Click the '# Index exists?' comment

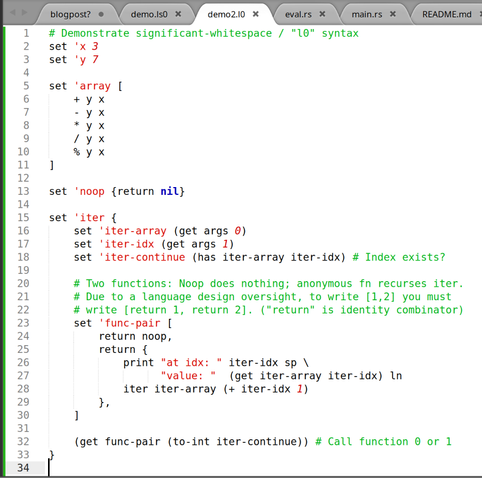click(x=399, y=257)
